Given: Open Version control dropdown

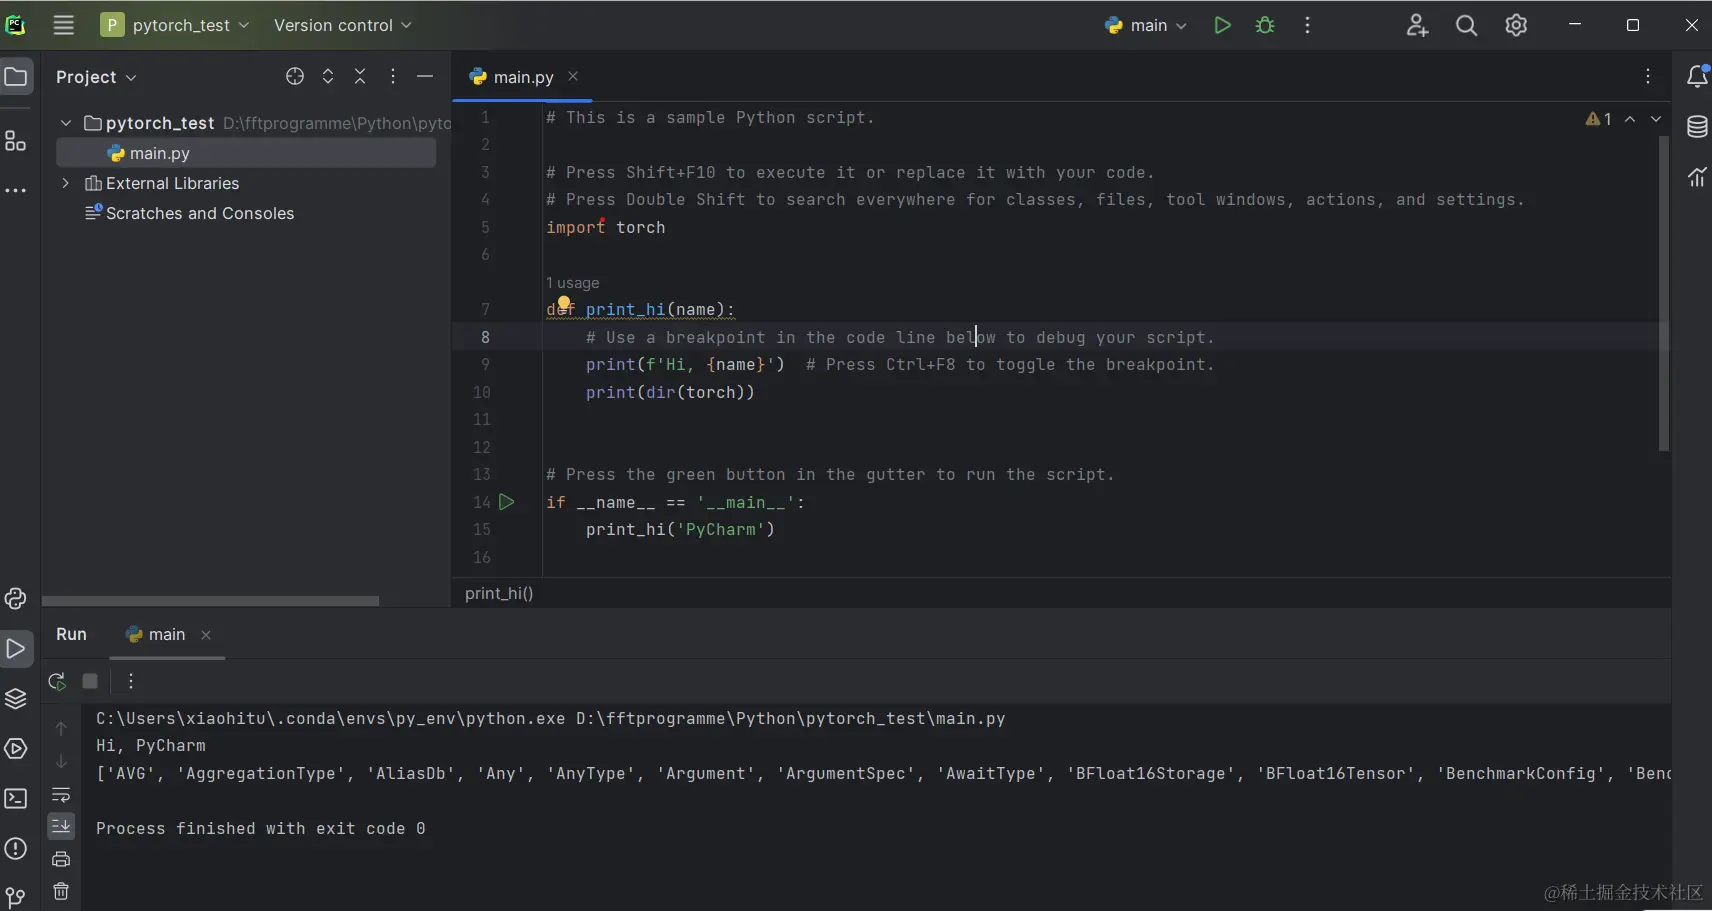Looking at the screenshot, I should 342,25.
